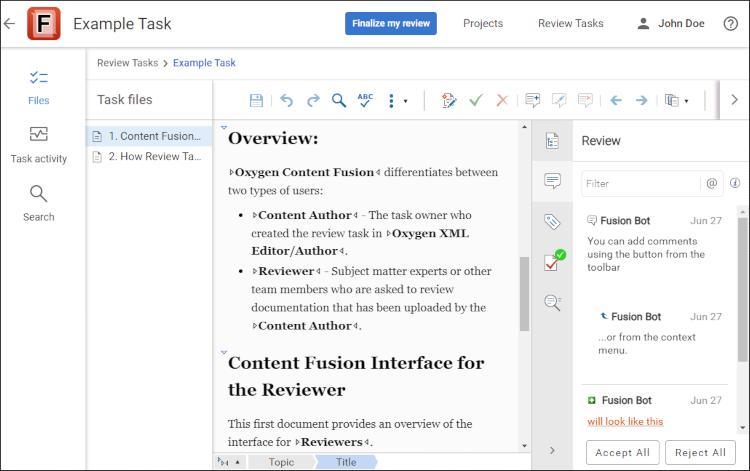Image resolution: width=750 pixels, height=471 pixels.
Task: Click editor scrollbar up arrow
Action: pyautogui.click(x=524, y=127)
